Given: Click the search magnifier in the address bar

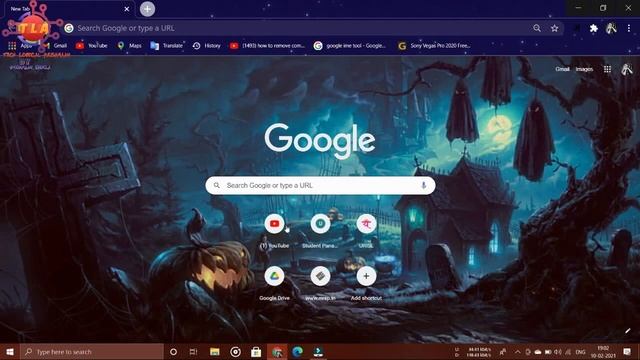Looking at the screenshot, I should click(x=537, y=28).
